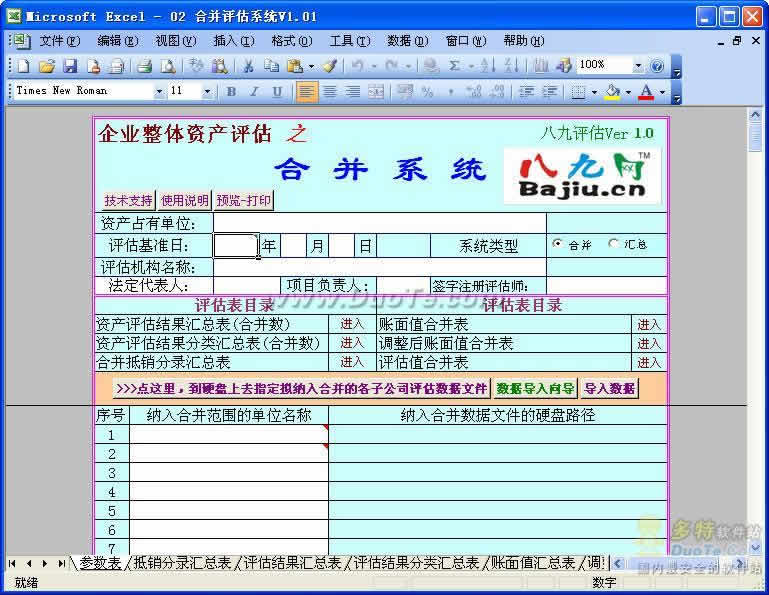Viewport: 769px width, 595px height.
Task: Click the Help question mark icon
Action: 657,66
